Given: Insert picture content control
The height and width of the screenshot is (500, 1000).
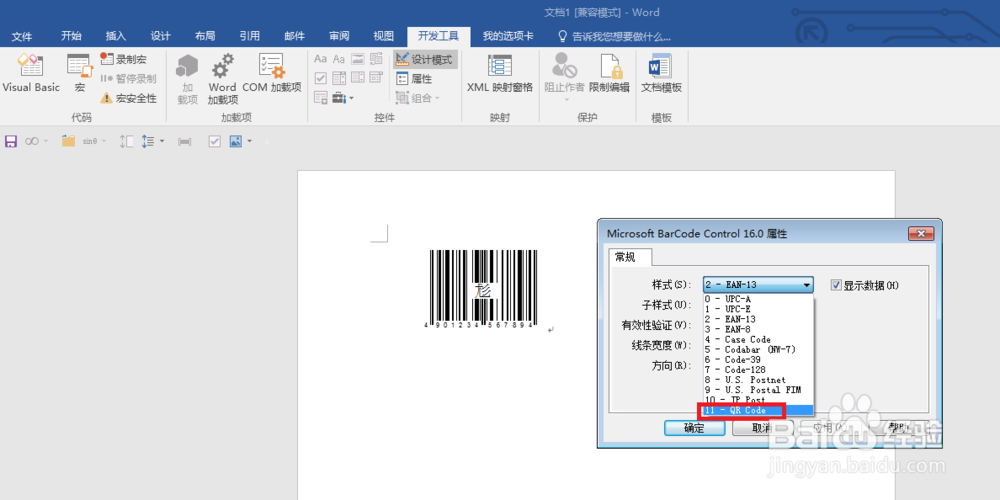Looking at the screenshot, I should coord(358,59).
